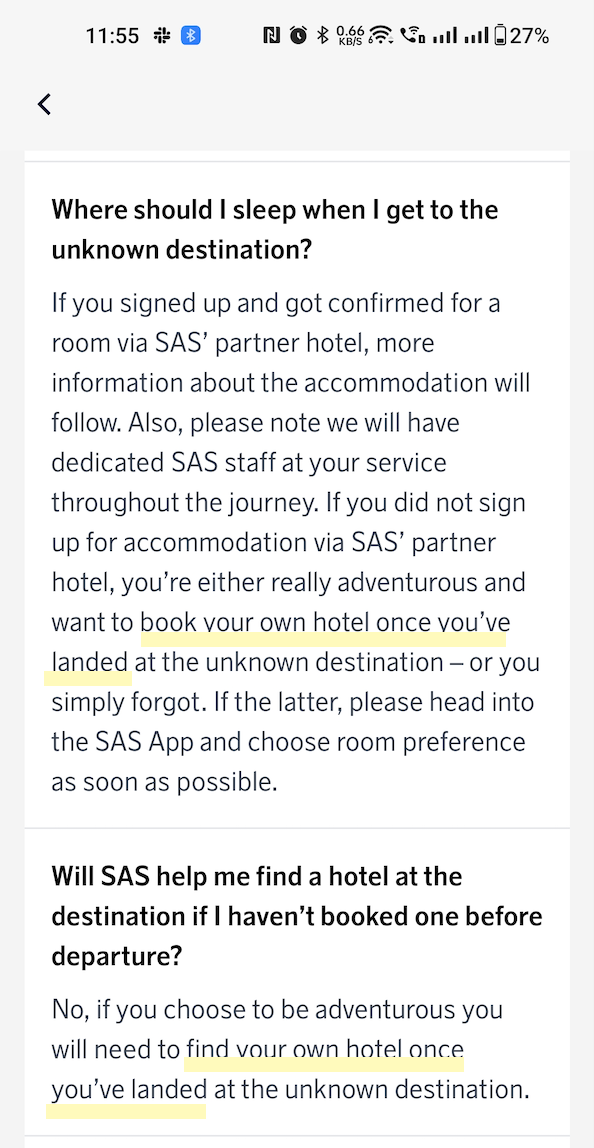The image size is (594, 1148).
Task: Tap highlighted 'you've landed' in second answer
Action: click(129, 1089)
